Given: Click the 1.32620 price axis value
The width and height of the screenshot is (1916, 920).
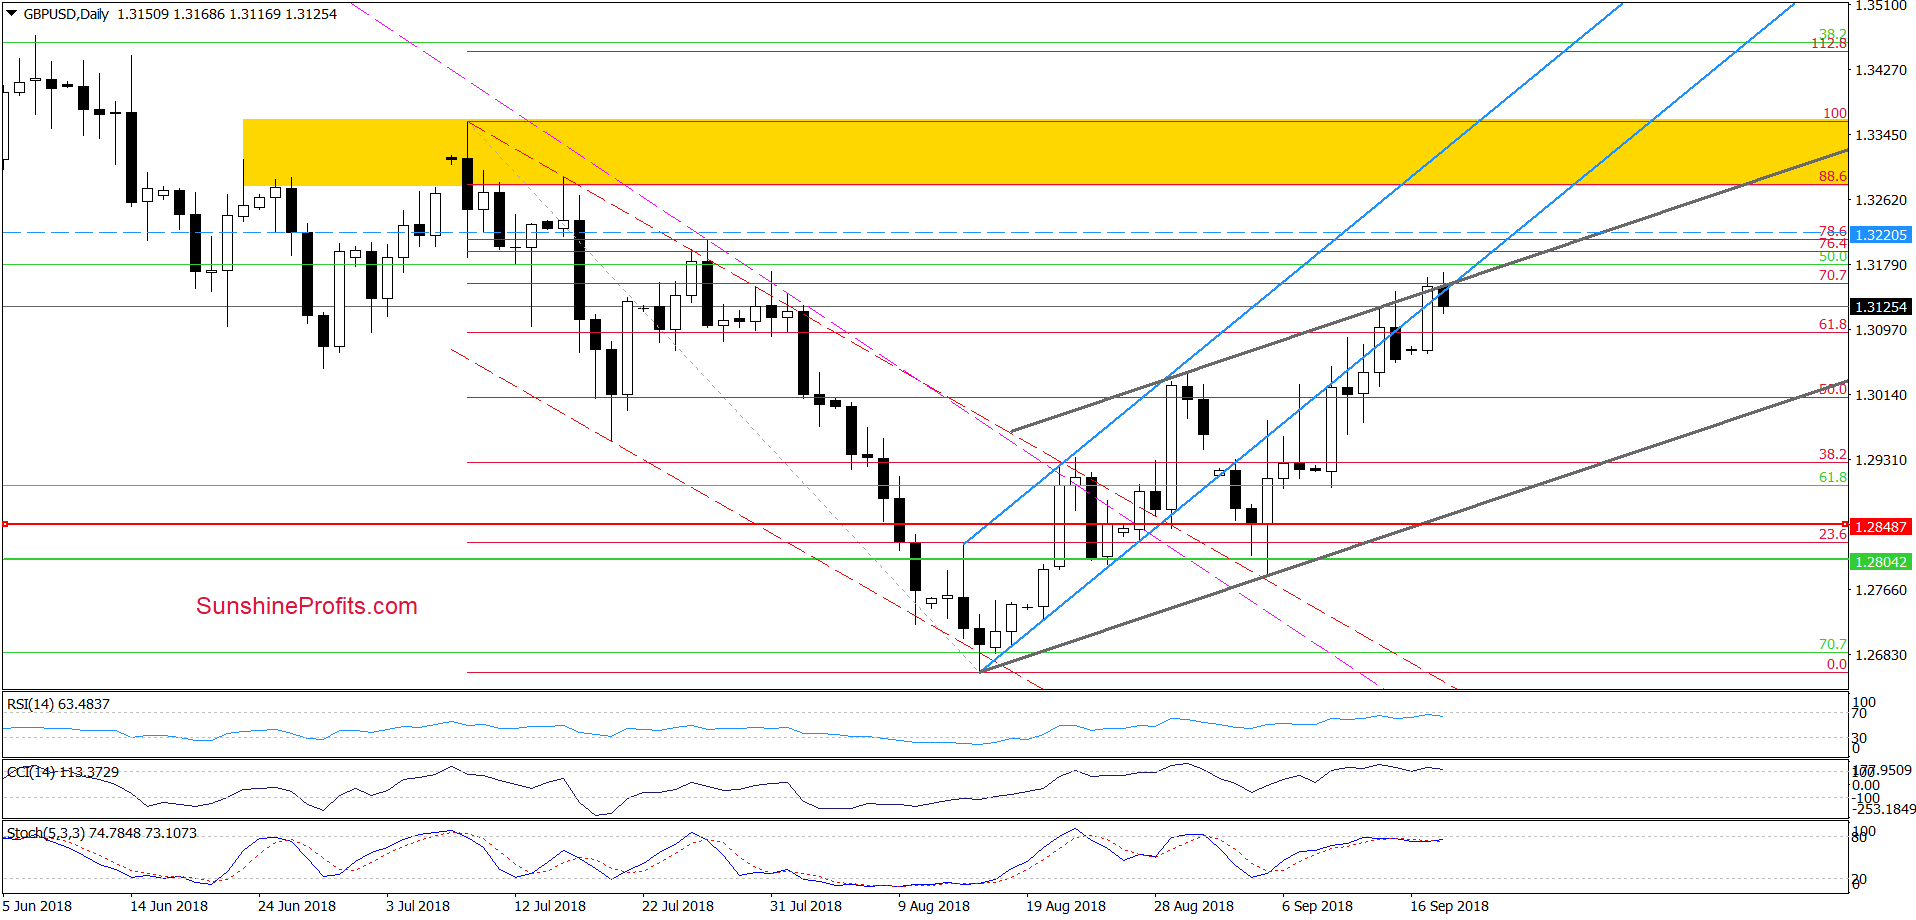Looking at the screenshot, I should pos(1881,200).
